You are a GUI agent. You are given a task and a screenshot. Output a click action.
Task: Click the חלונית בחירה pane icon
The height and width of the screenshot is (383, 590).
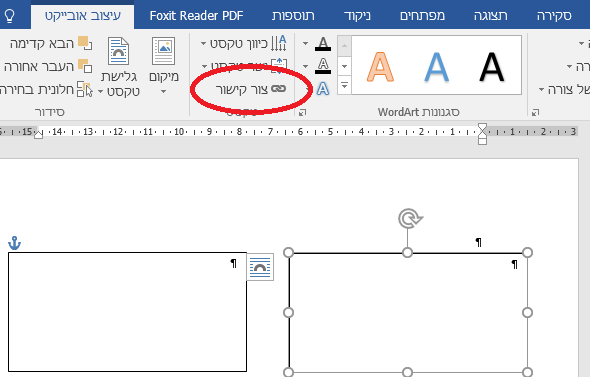click(x=85, y=89)
